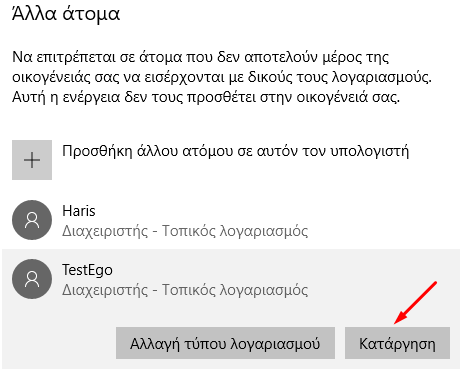Click the word υπολογιστή in add-person label
Screen dimensions: 474x382
coord(369,152)
